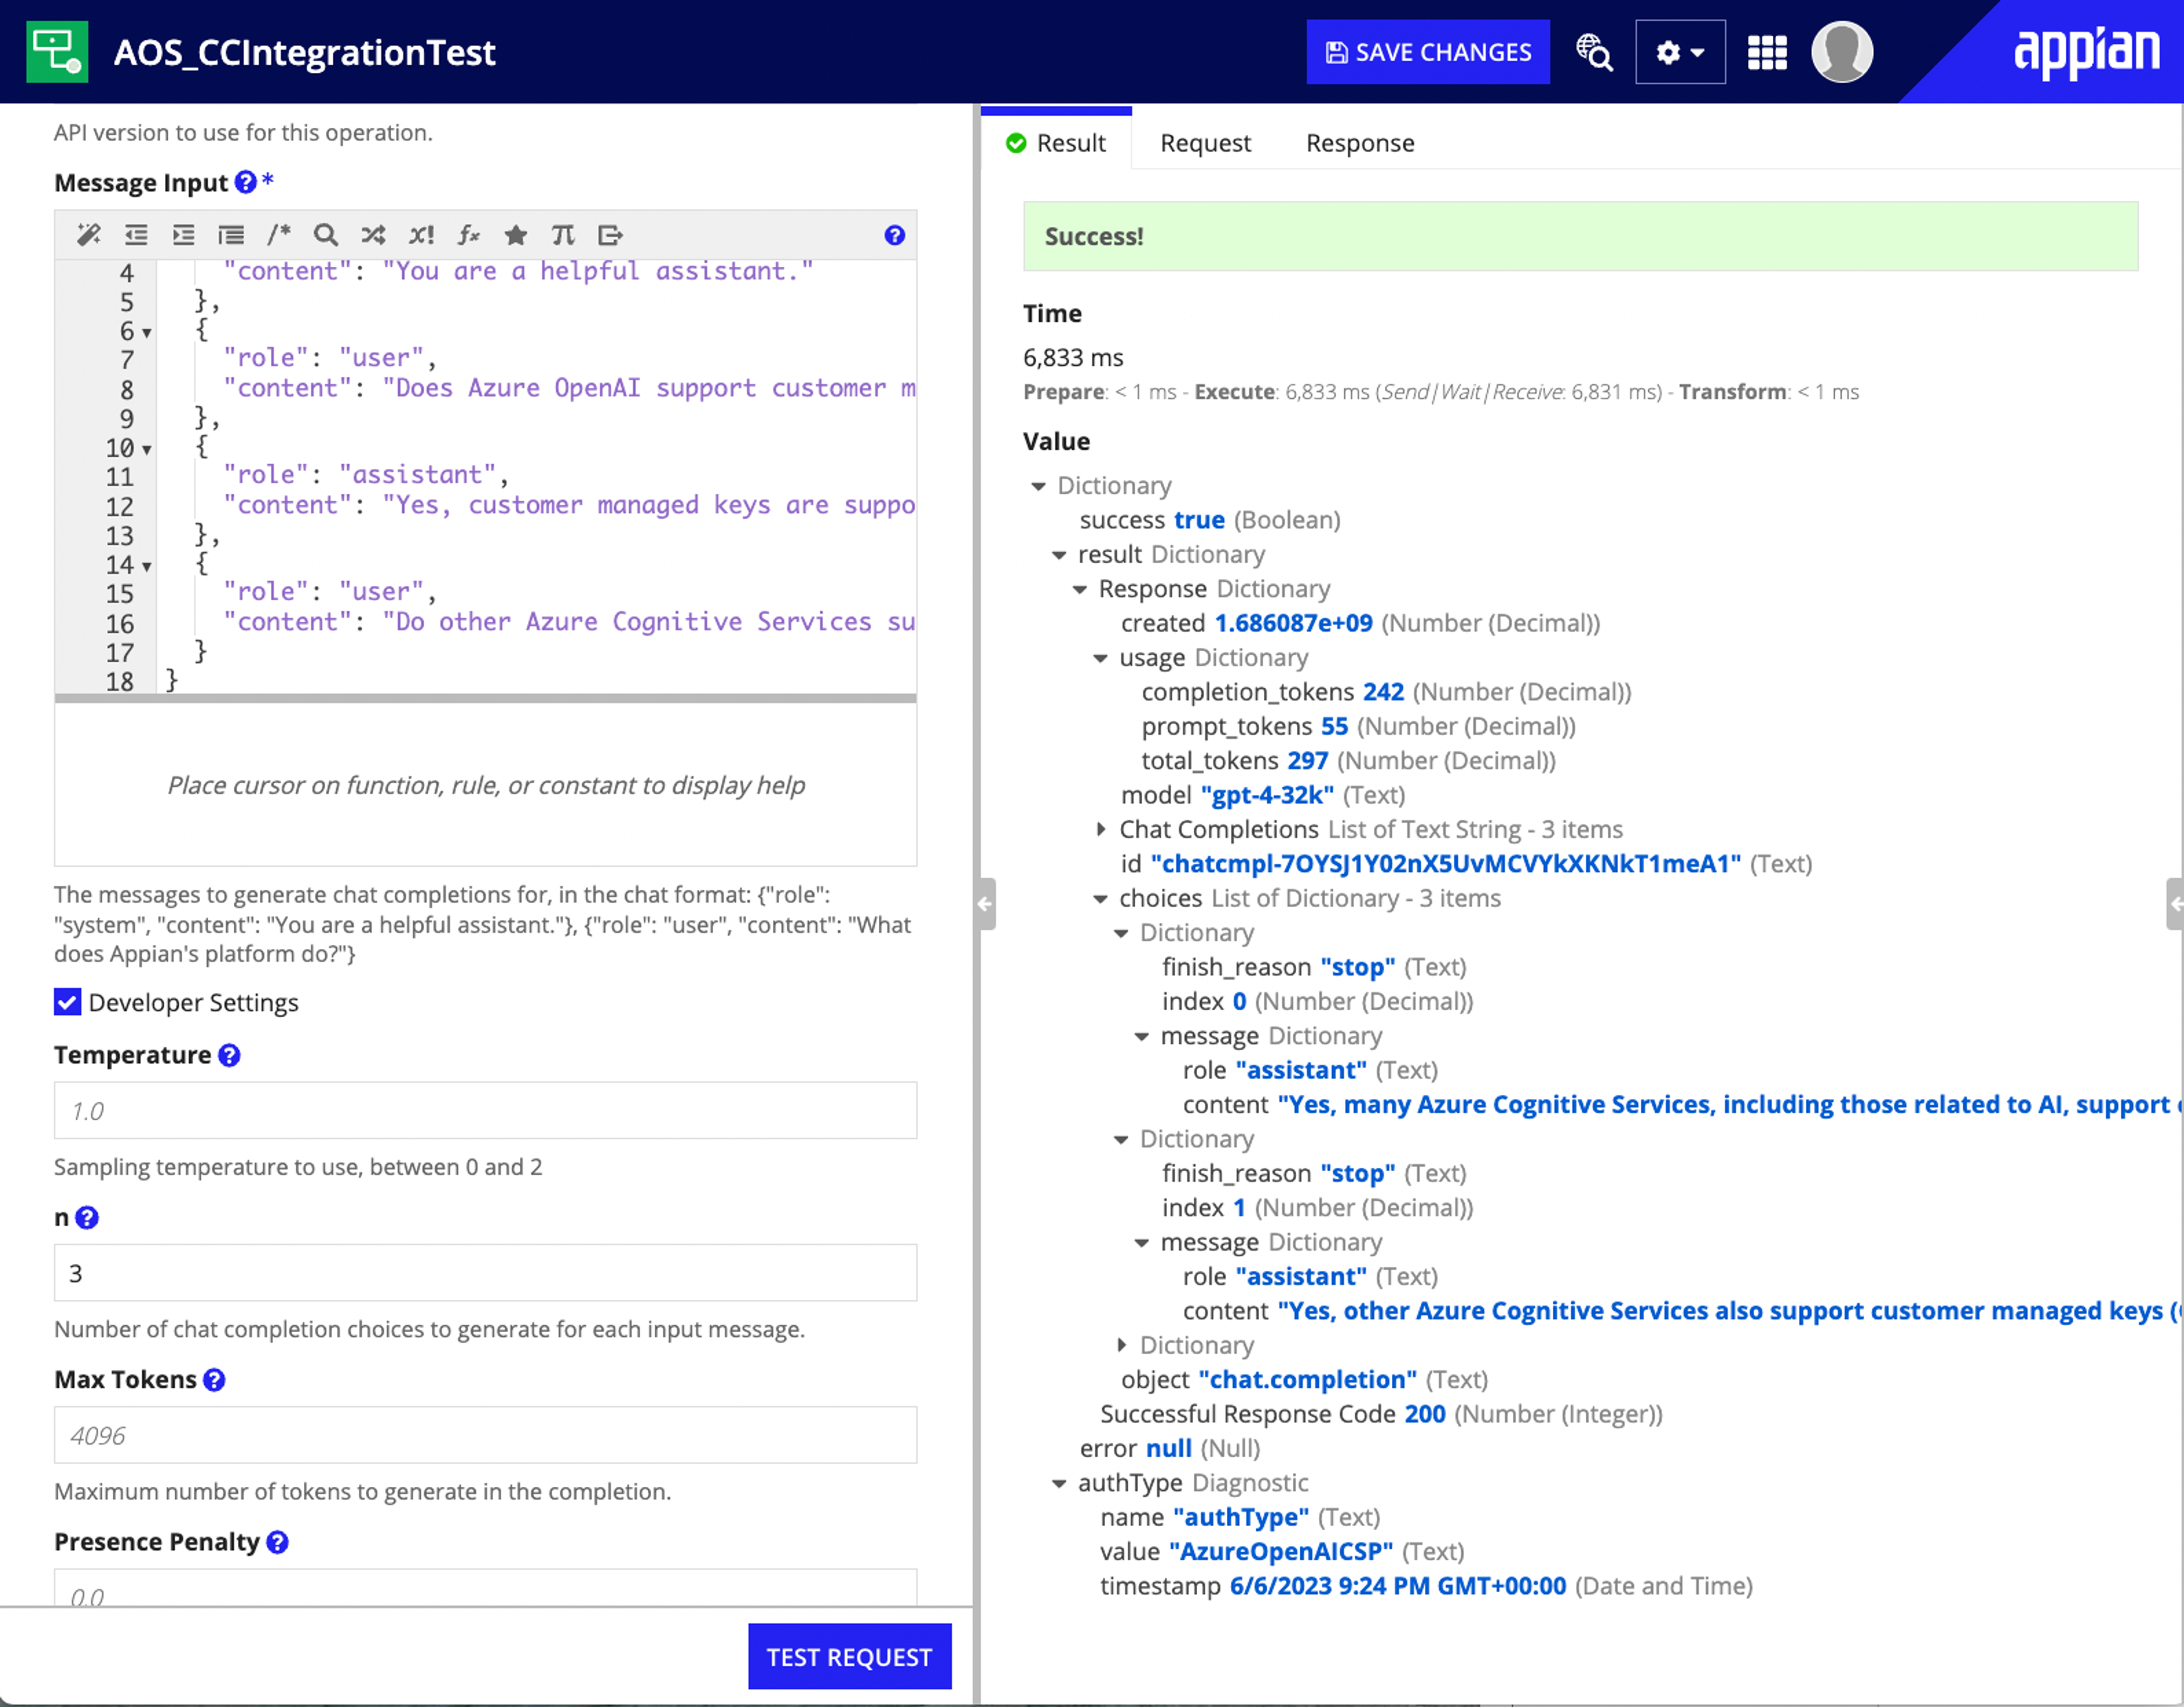The width and height of the screenshot is (2184, 1707).
Task: Click the model value "gpt-4-32k"
Action: (1267, 795)
